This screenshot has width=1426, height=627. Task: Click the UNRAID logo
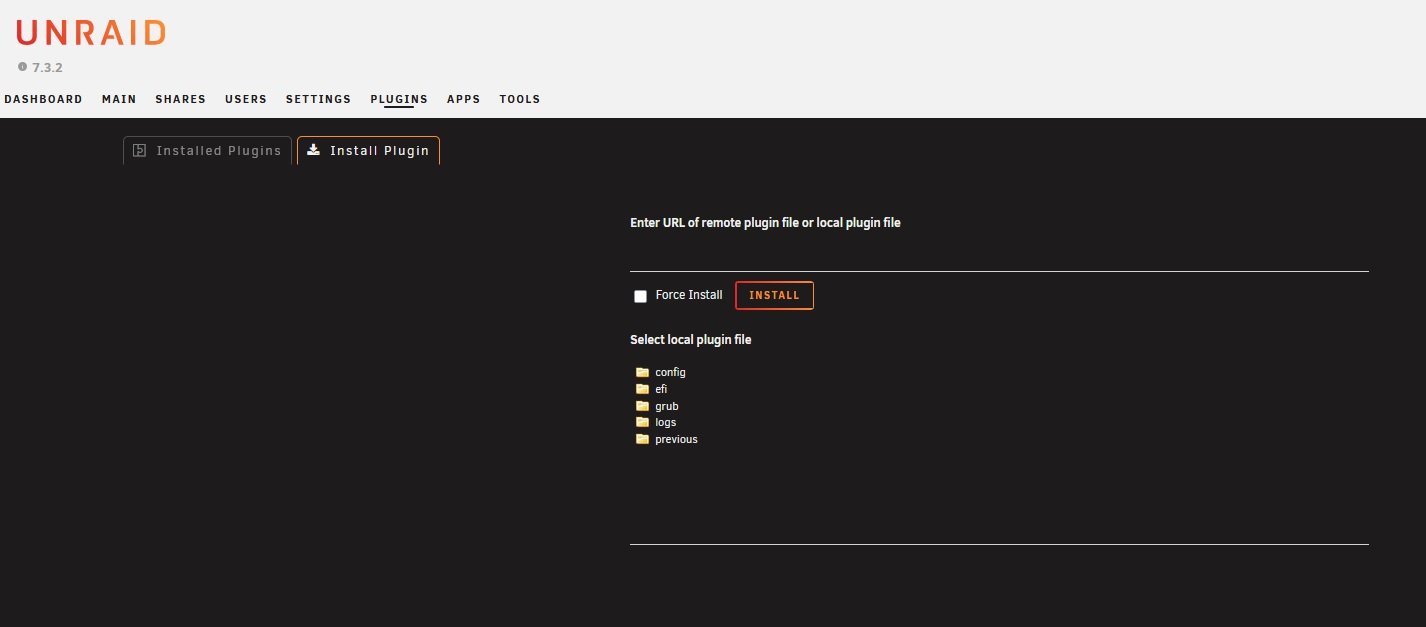pos(90,32)
